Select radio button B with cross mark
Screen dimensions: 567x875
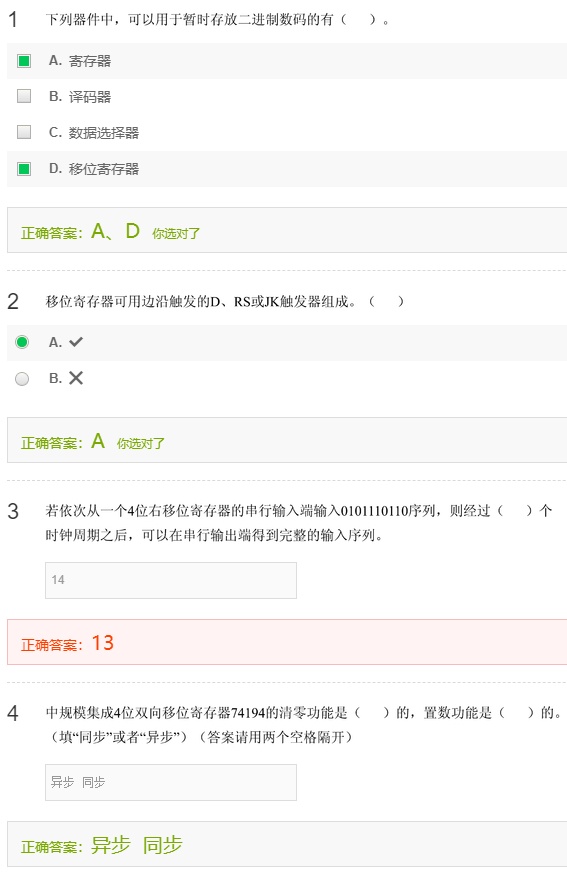(x=22, y=379)
